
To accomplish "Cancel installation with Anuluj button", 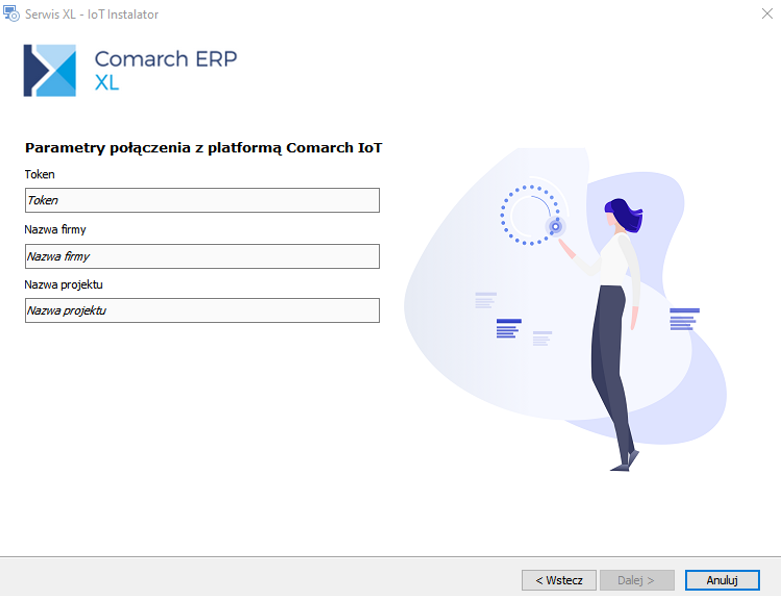I will (722, 580).
